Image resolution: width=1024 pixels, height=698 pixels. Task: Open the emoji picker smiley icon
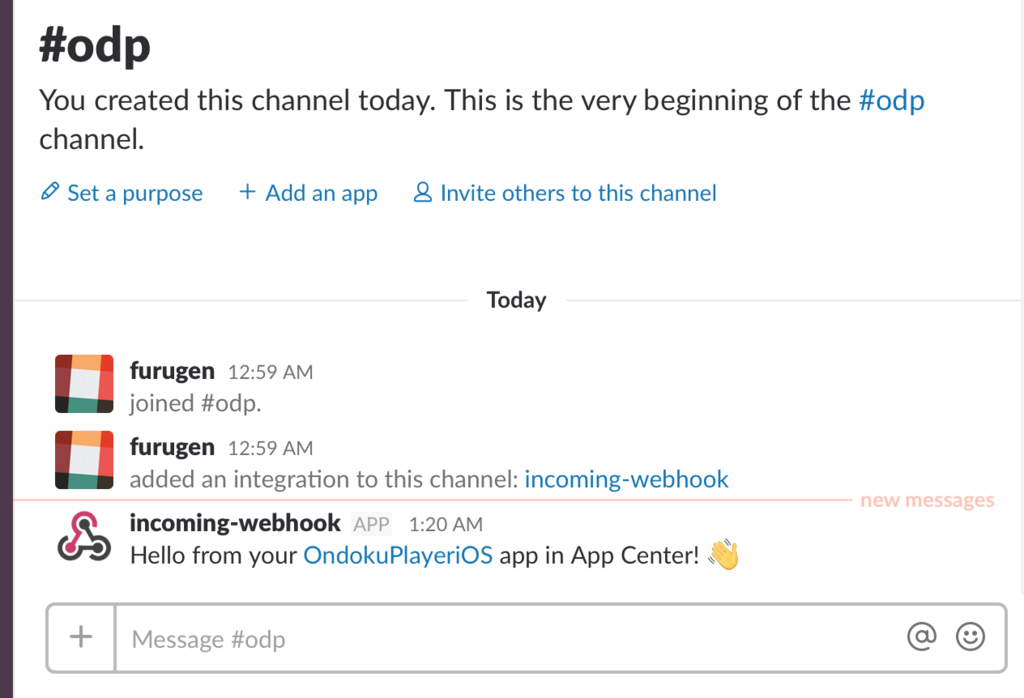(x=970, y=636)
